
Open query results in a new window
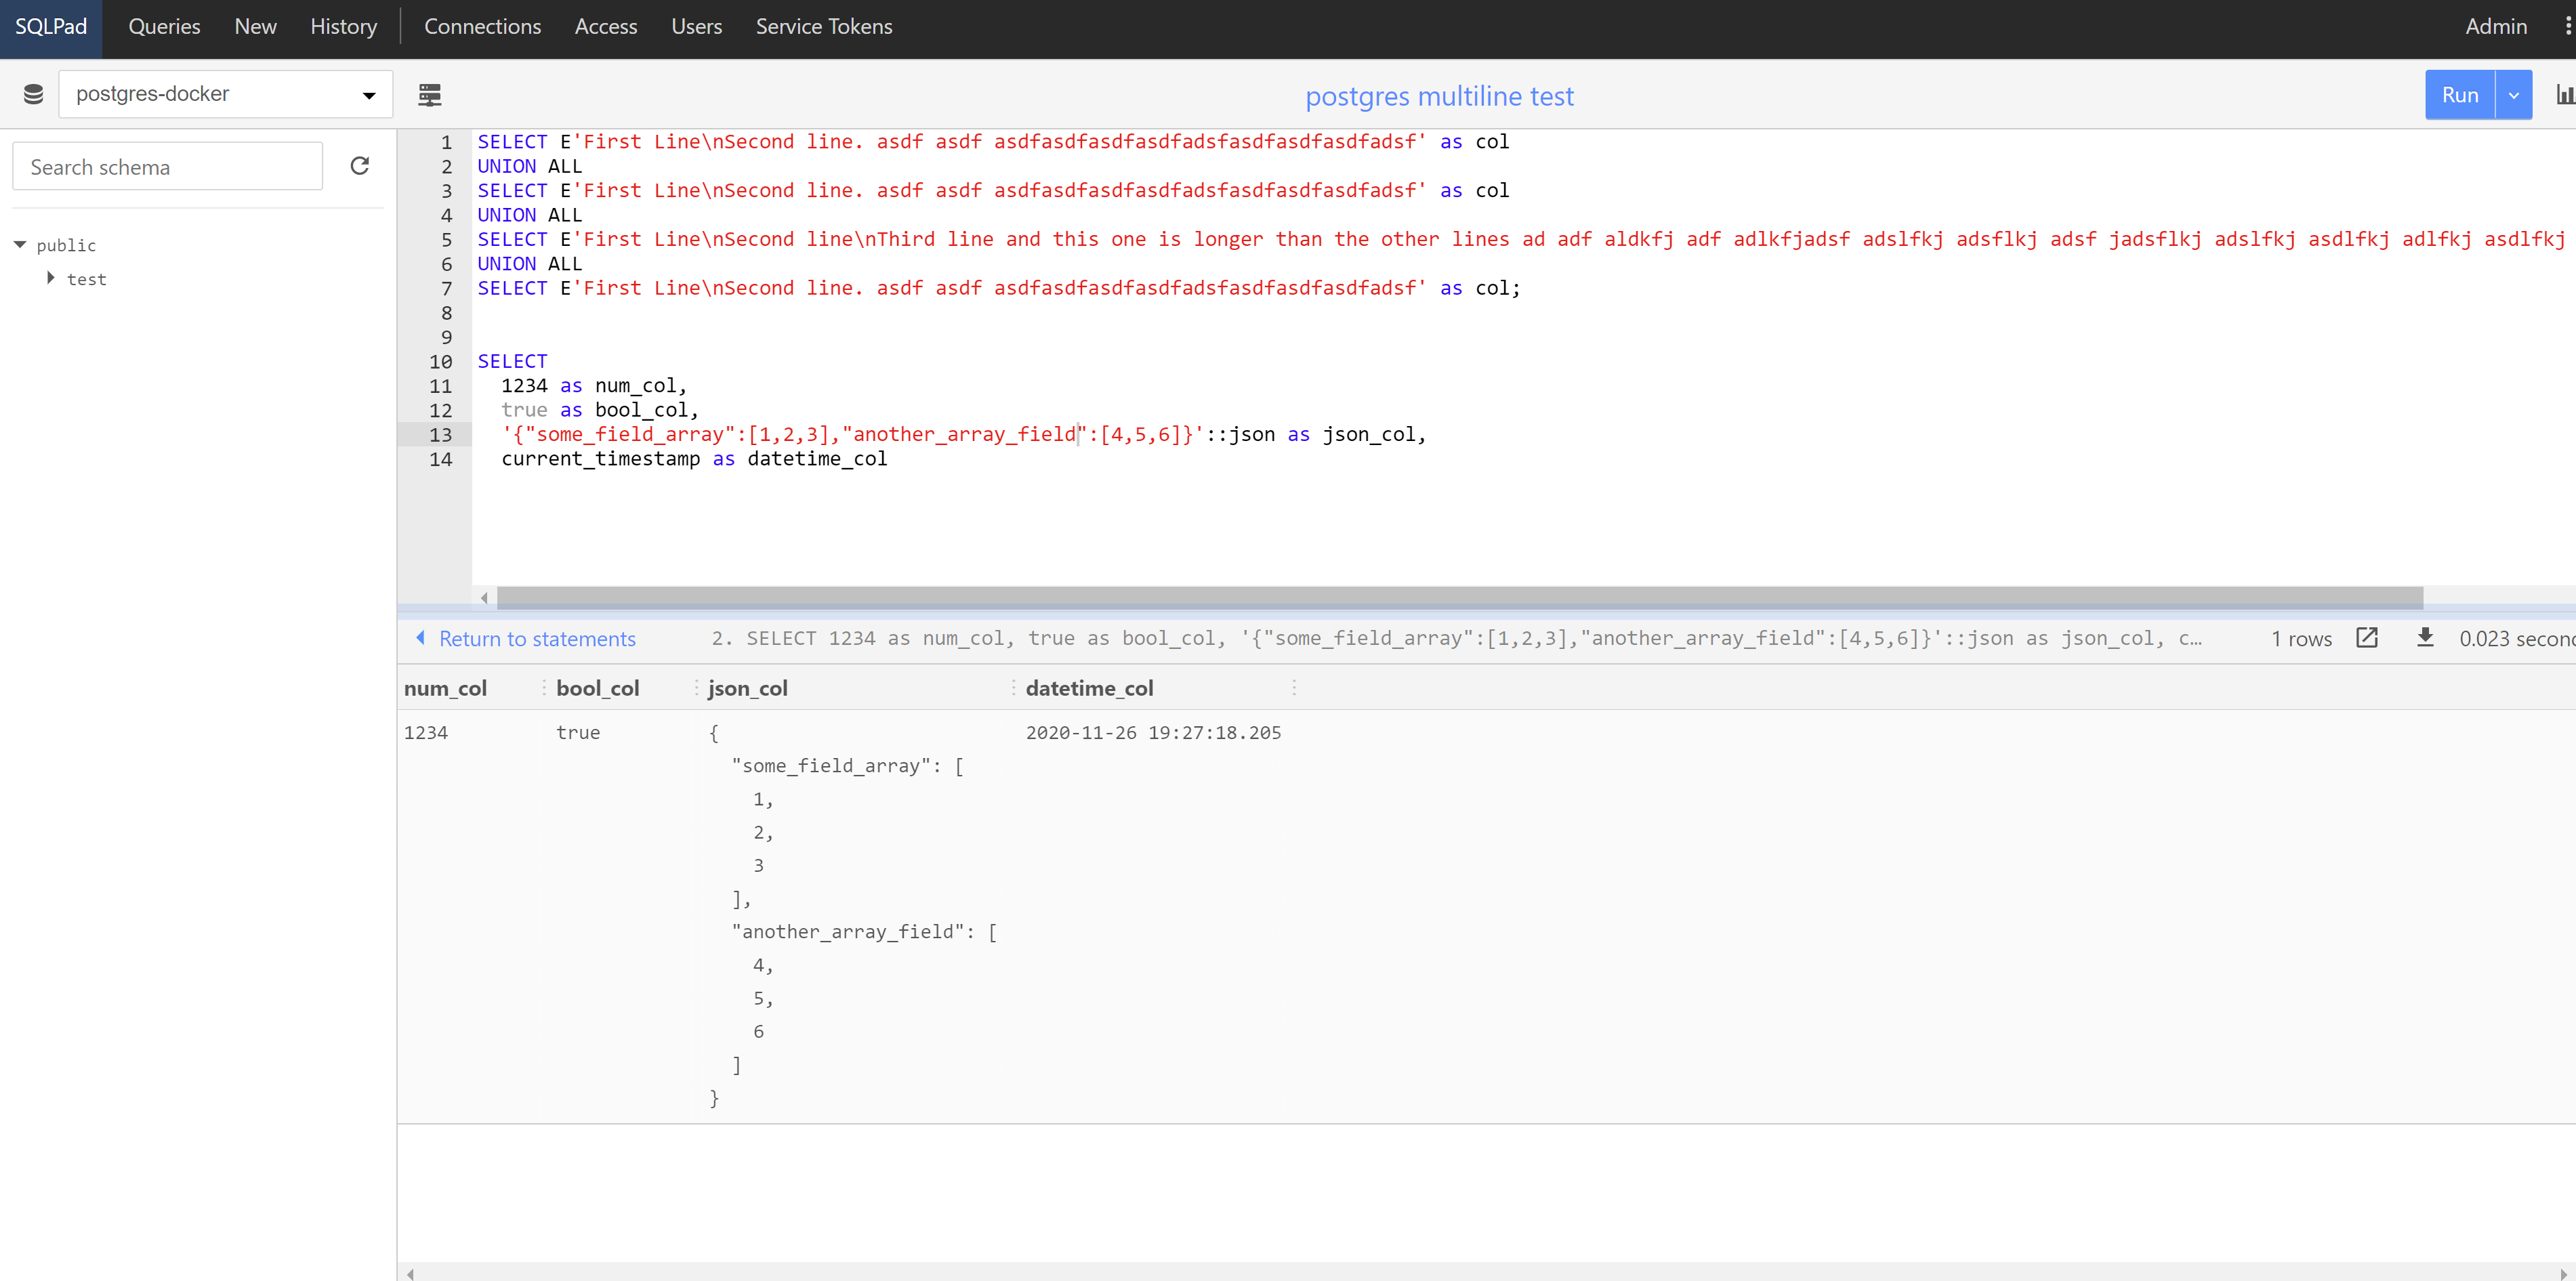point(2368,638)
